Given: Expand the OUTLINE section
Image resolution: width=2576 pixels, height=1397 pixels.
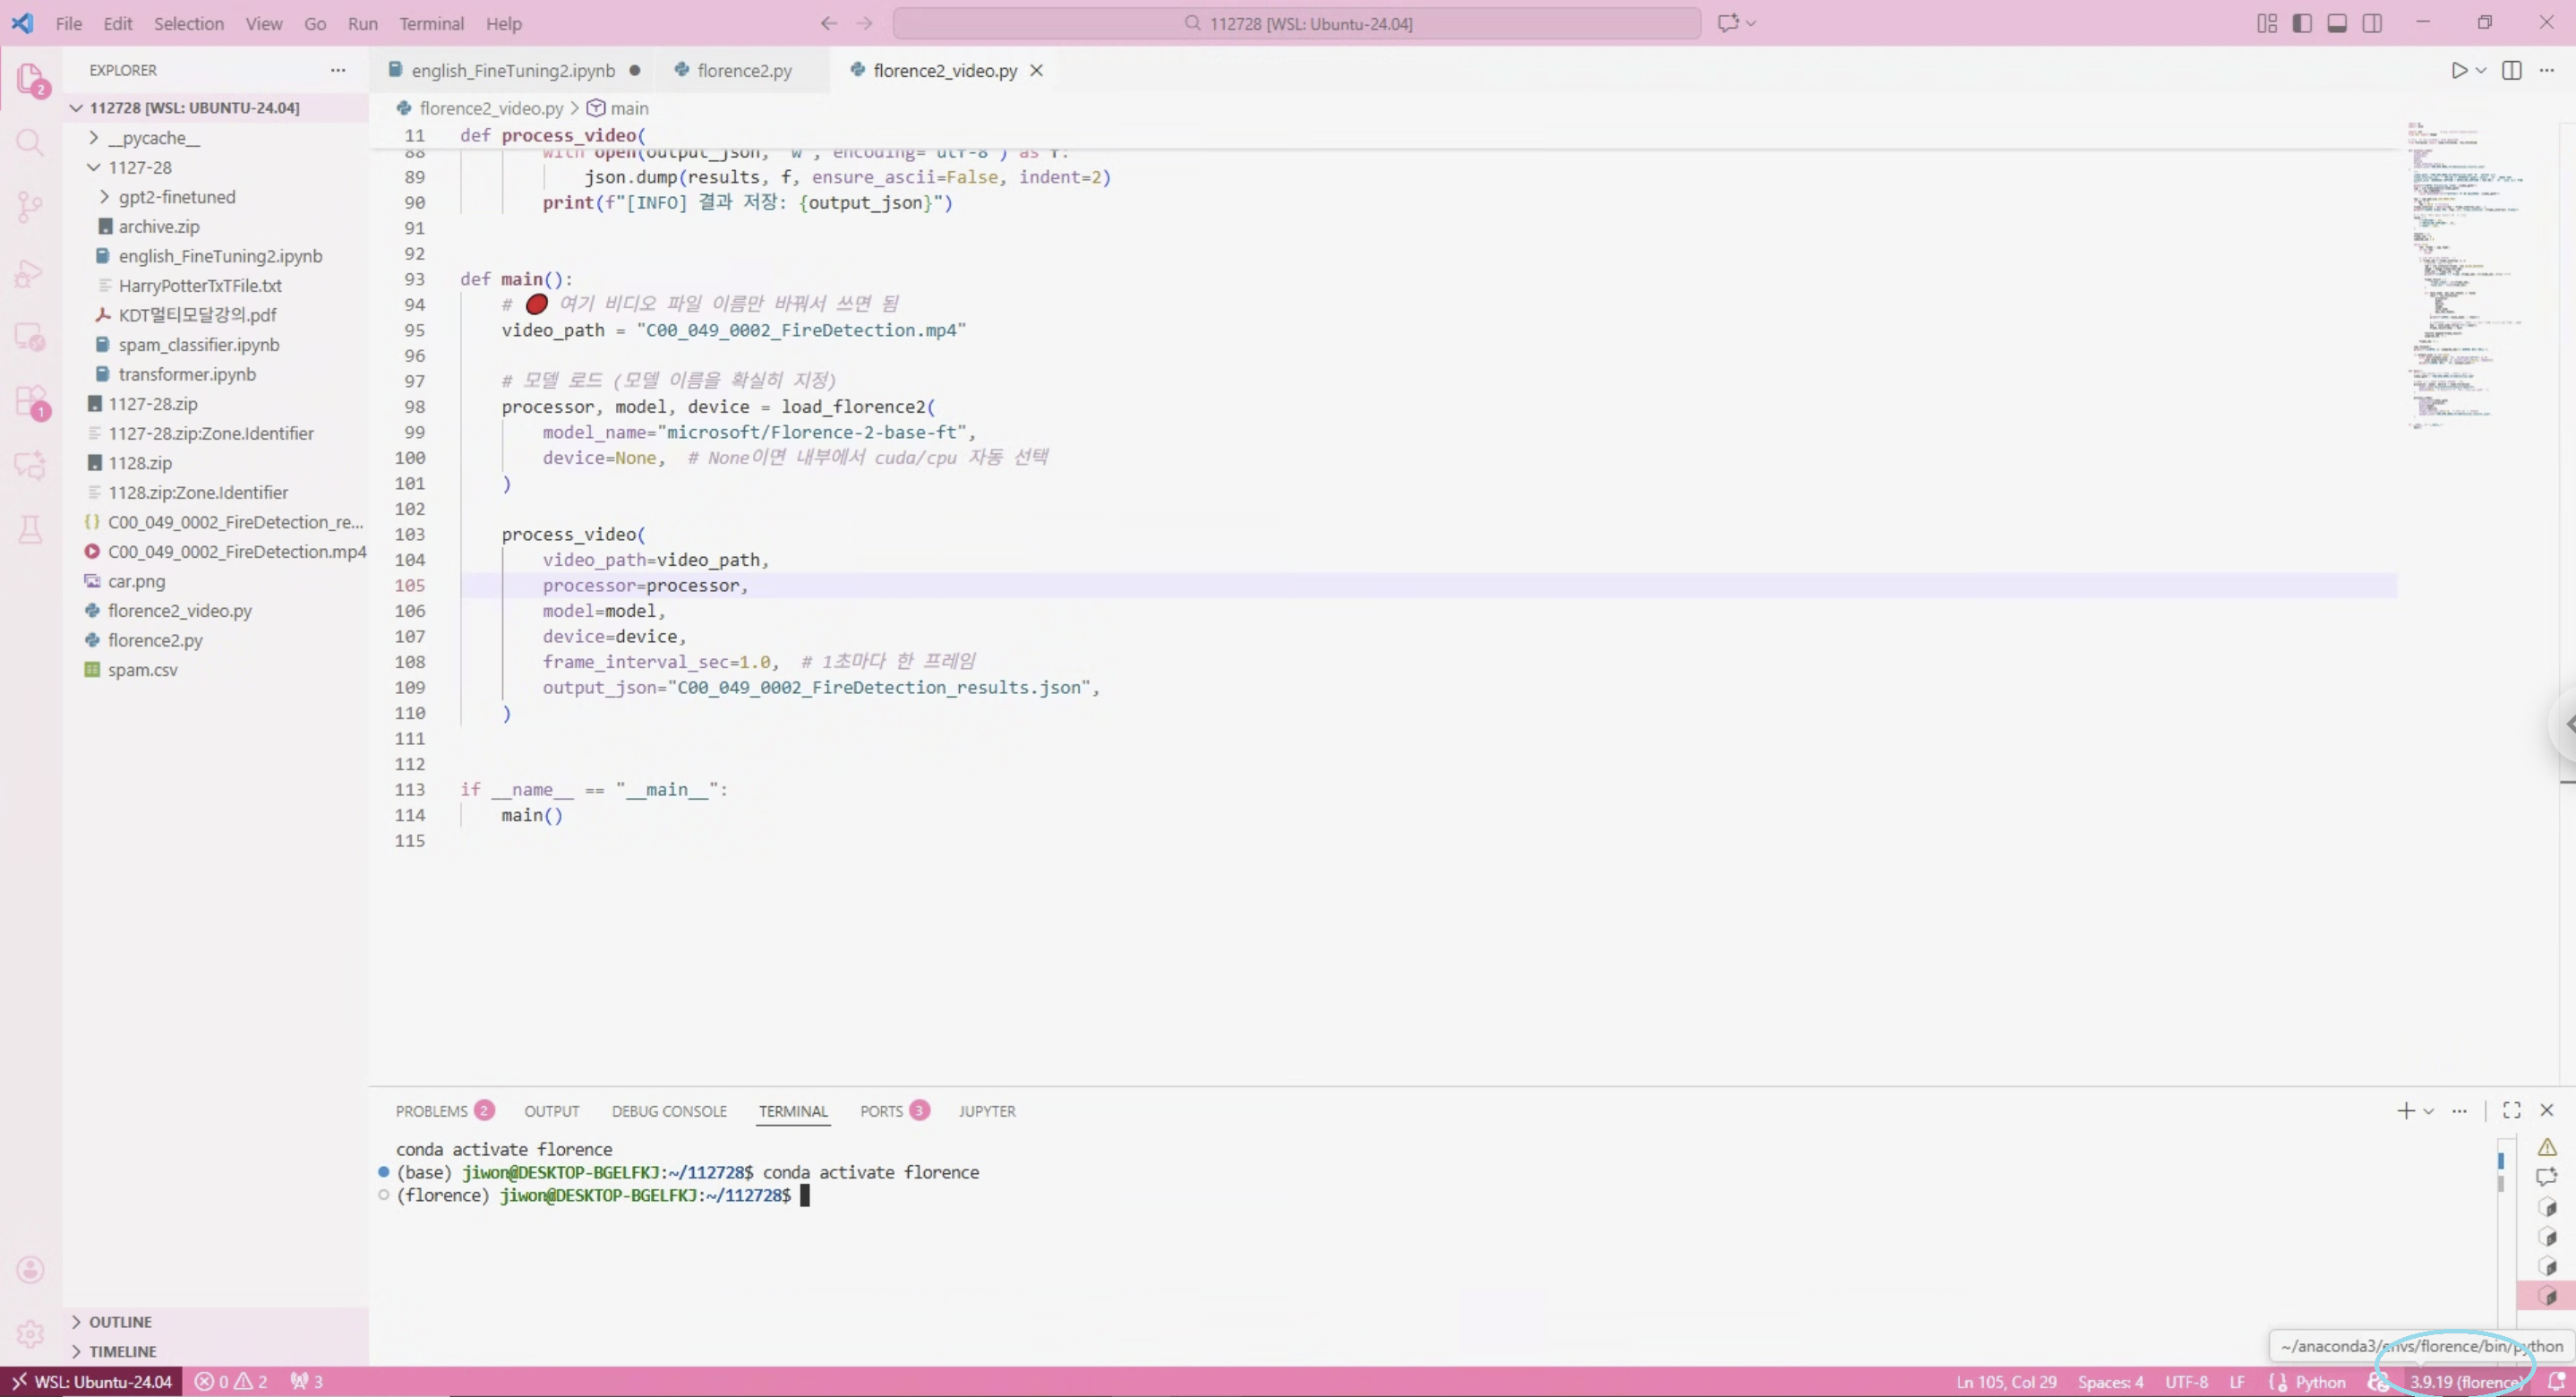Looking at the screenshot, I should click(x=120, y=1321).
